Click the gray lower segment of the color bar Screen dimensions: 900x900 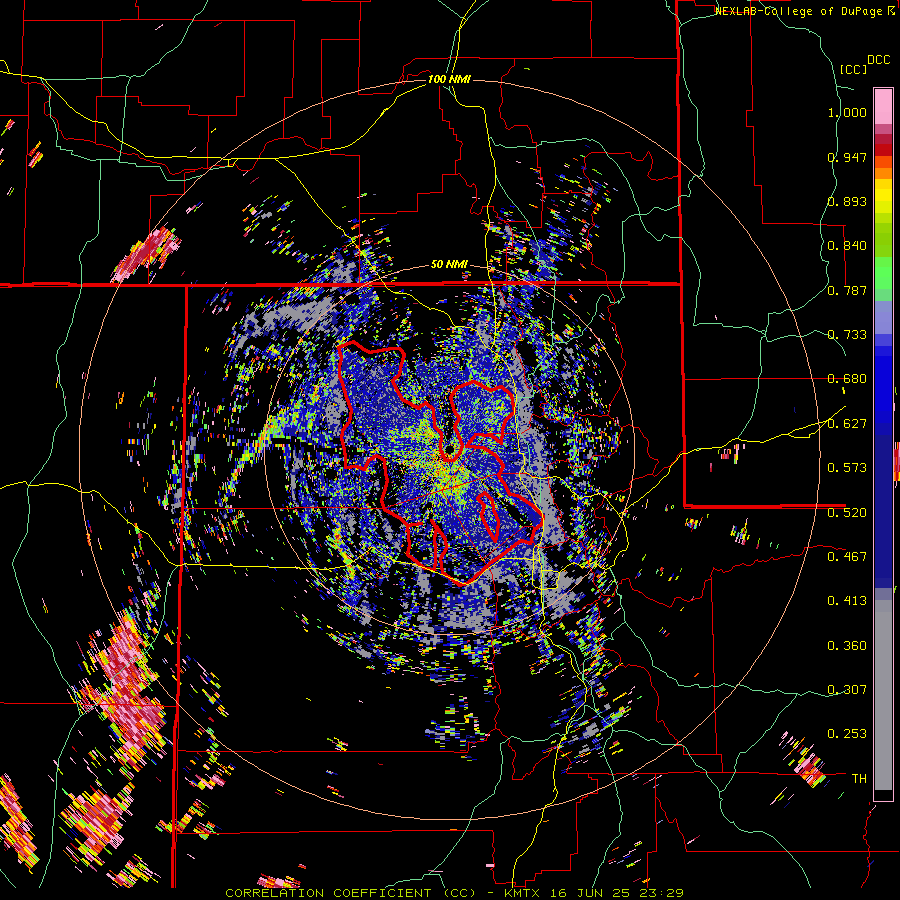click(883, 695)
